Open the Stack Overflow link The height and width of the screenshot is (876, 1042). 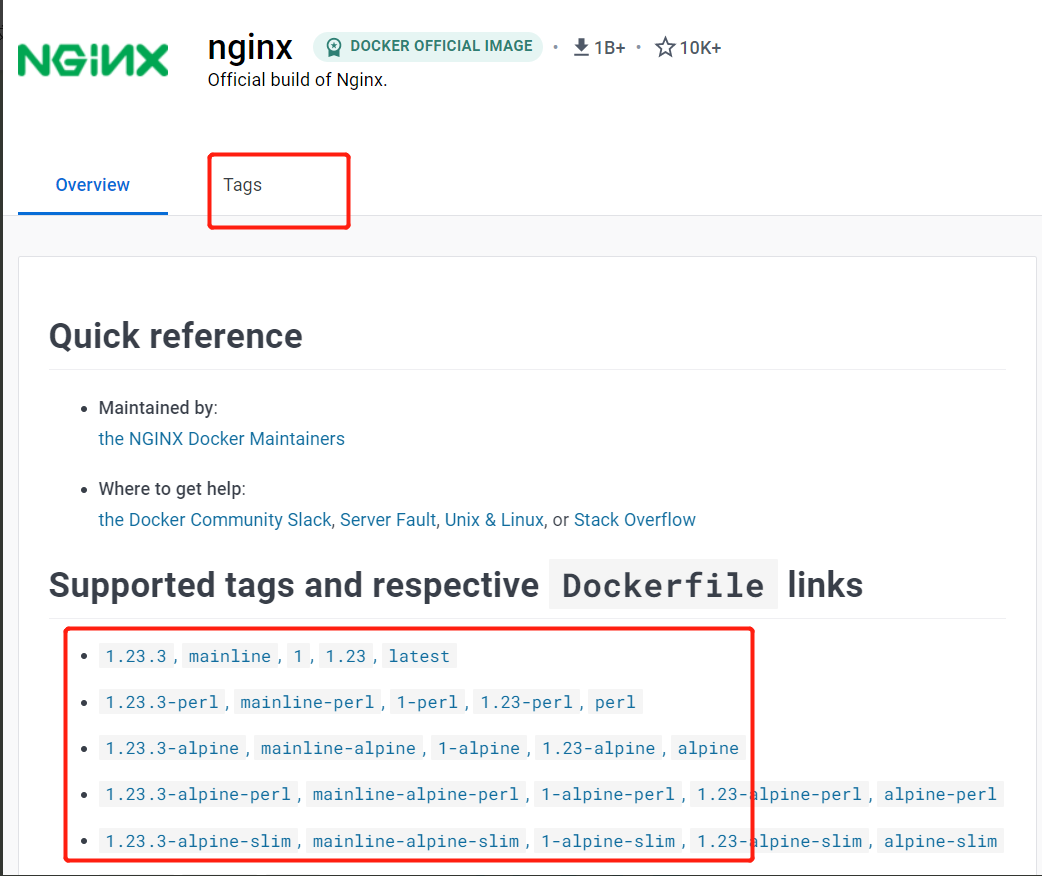635,520
